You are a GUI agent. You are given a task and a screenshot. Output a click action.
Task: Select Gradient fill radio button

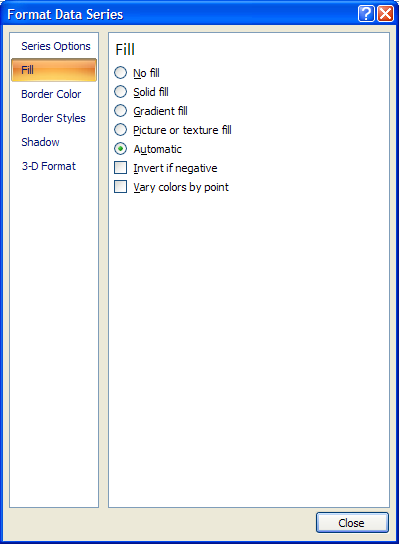[x=120, y=111]
